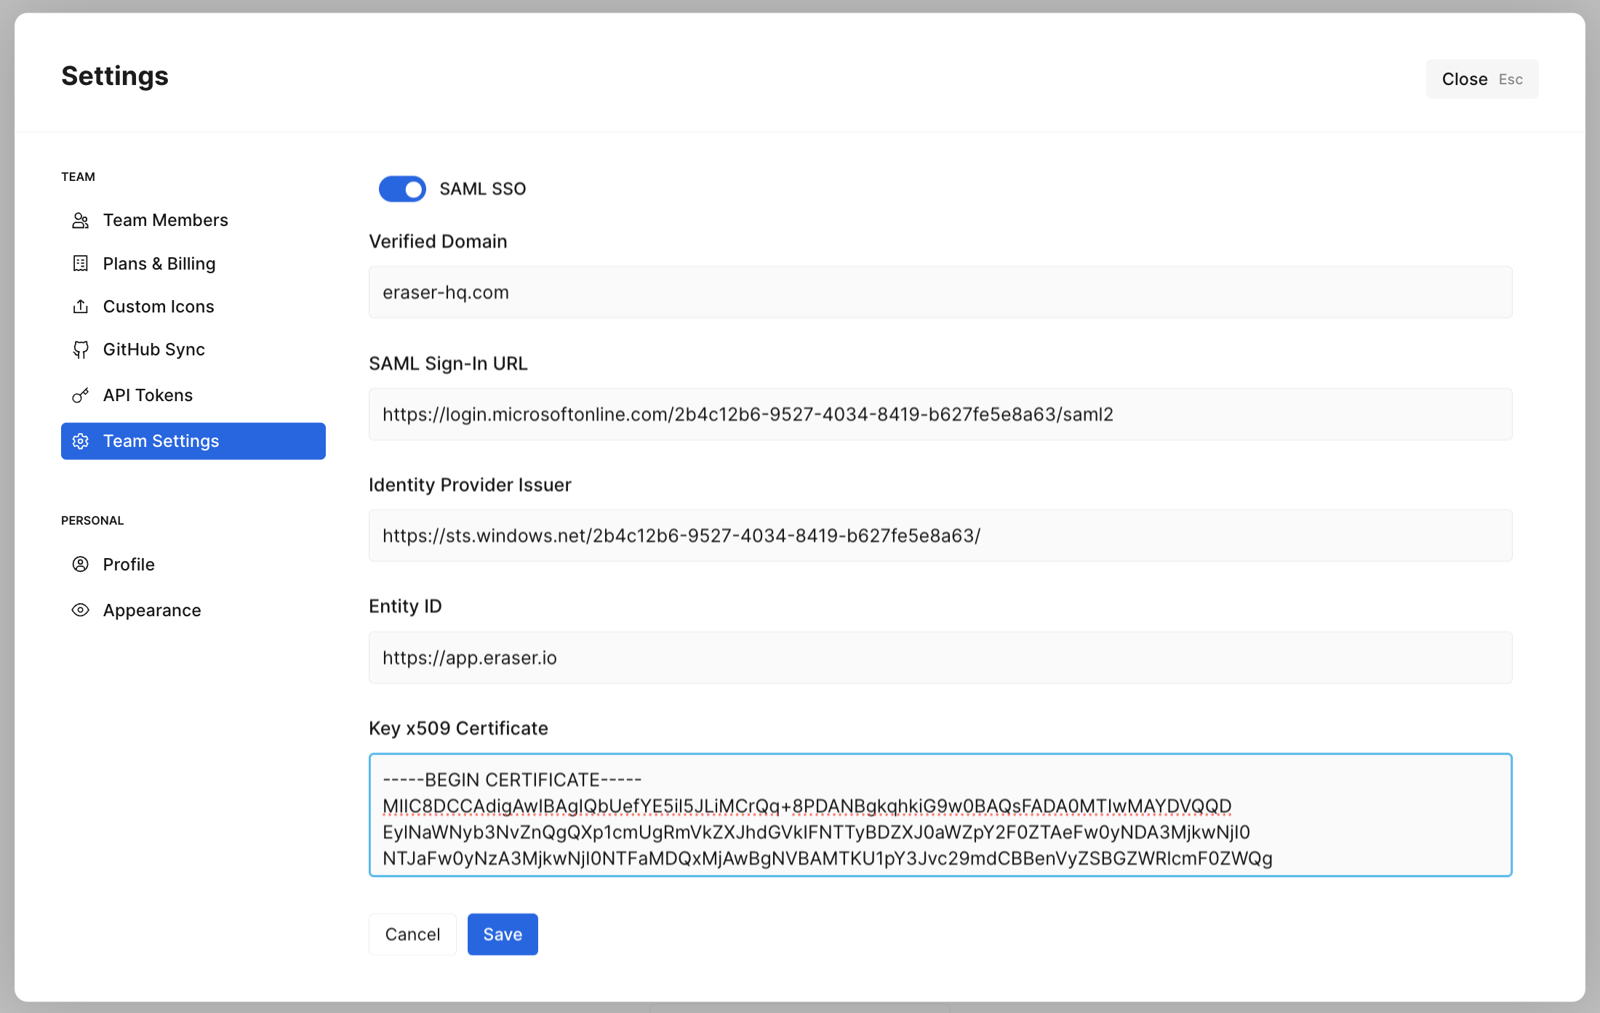This screenshot has width=1600, height=1013.
Task: Open Profile under Personal
Action: tap(193, 564)
